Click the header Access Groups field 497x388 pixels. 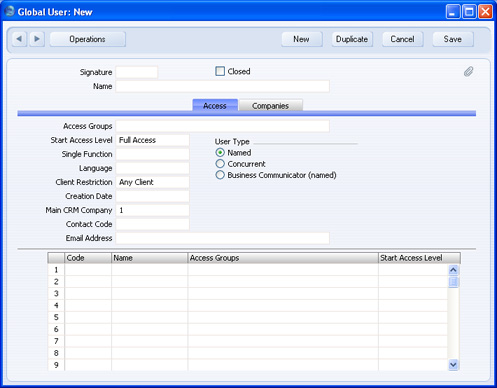[223, 126]
